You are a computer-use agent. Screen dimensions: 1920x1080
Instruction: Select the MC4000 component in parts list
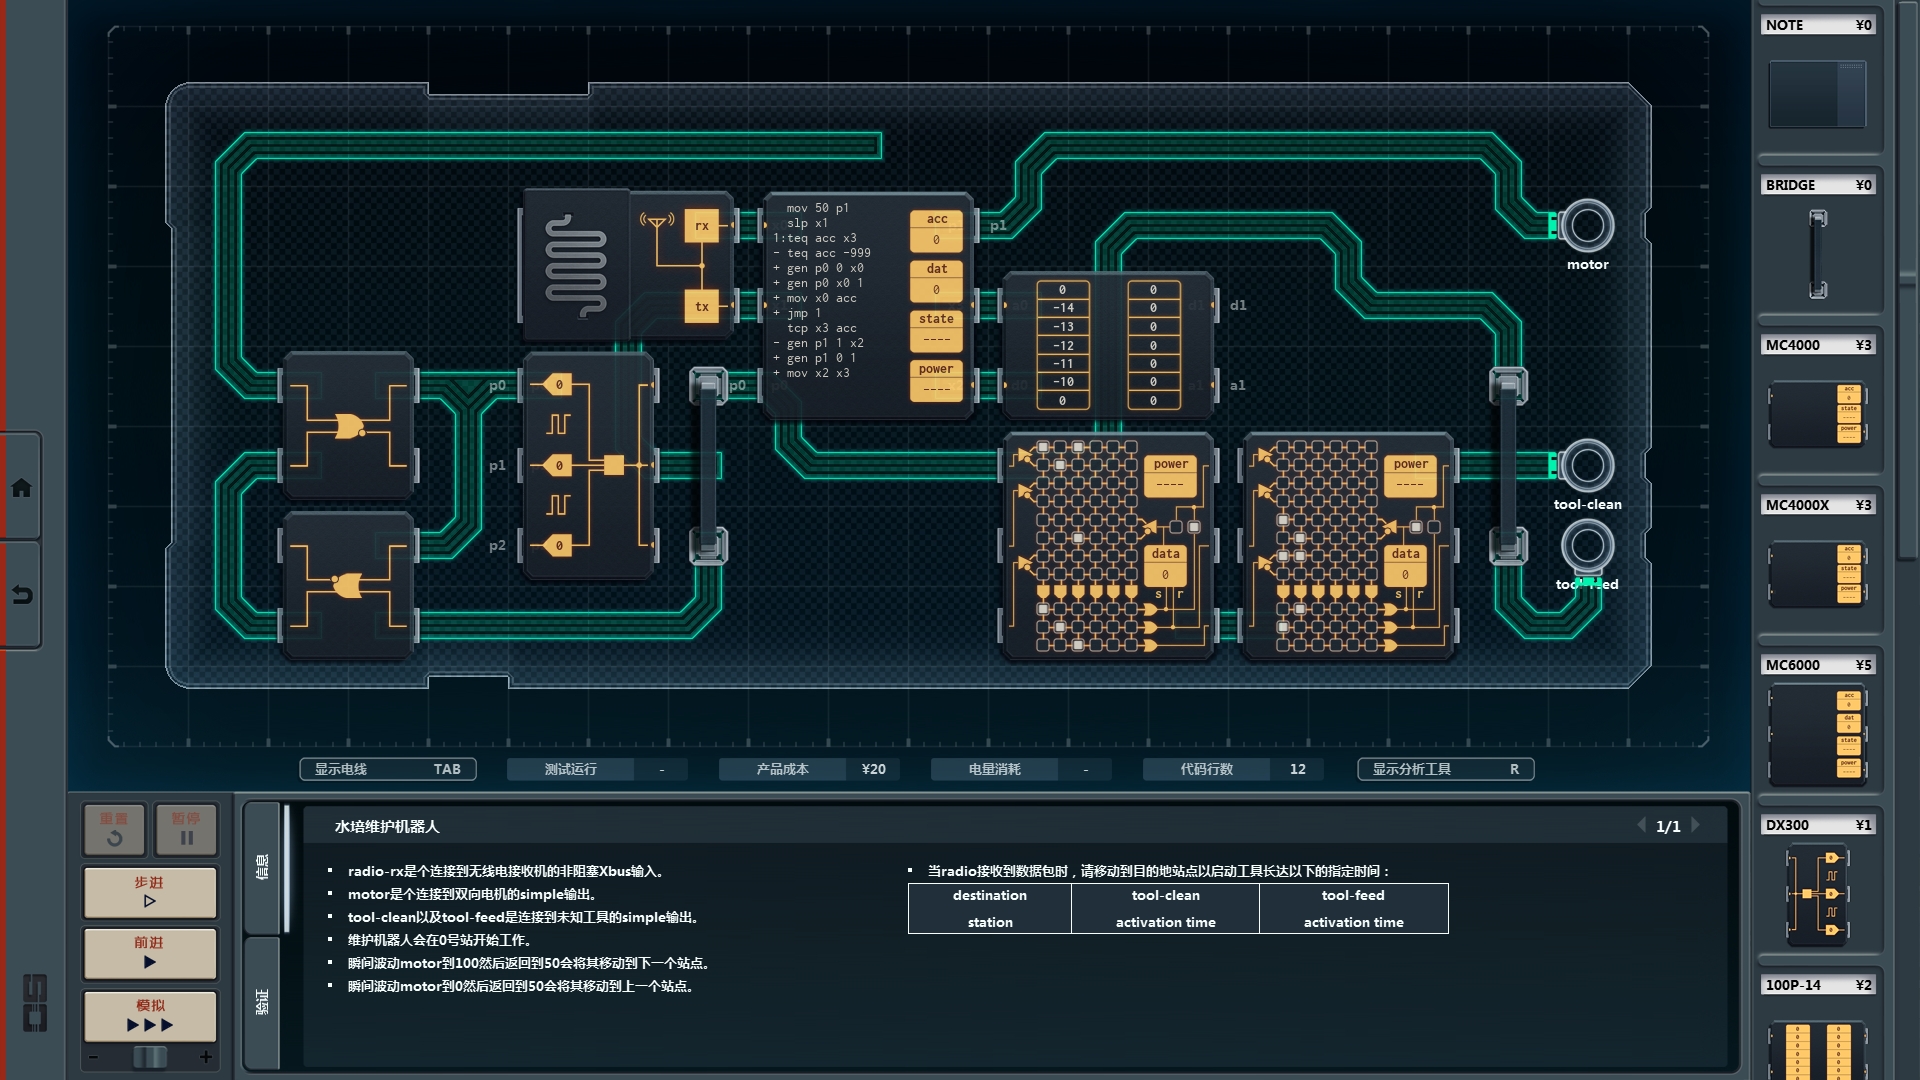[x=1817, y=413]
